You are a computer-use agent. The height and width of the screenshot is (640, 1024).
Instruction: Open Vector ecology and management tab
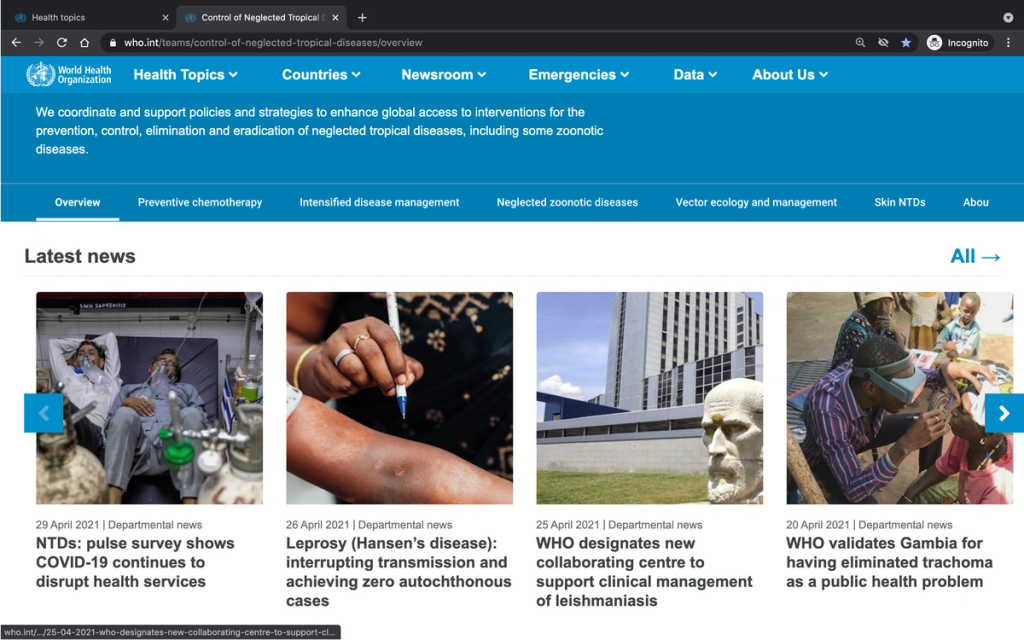coord(756,202)
